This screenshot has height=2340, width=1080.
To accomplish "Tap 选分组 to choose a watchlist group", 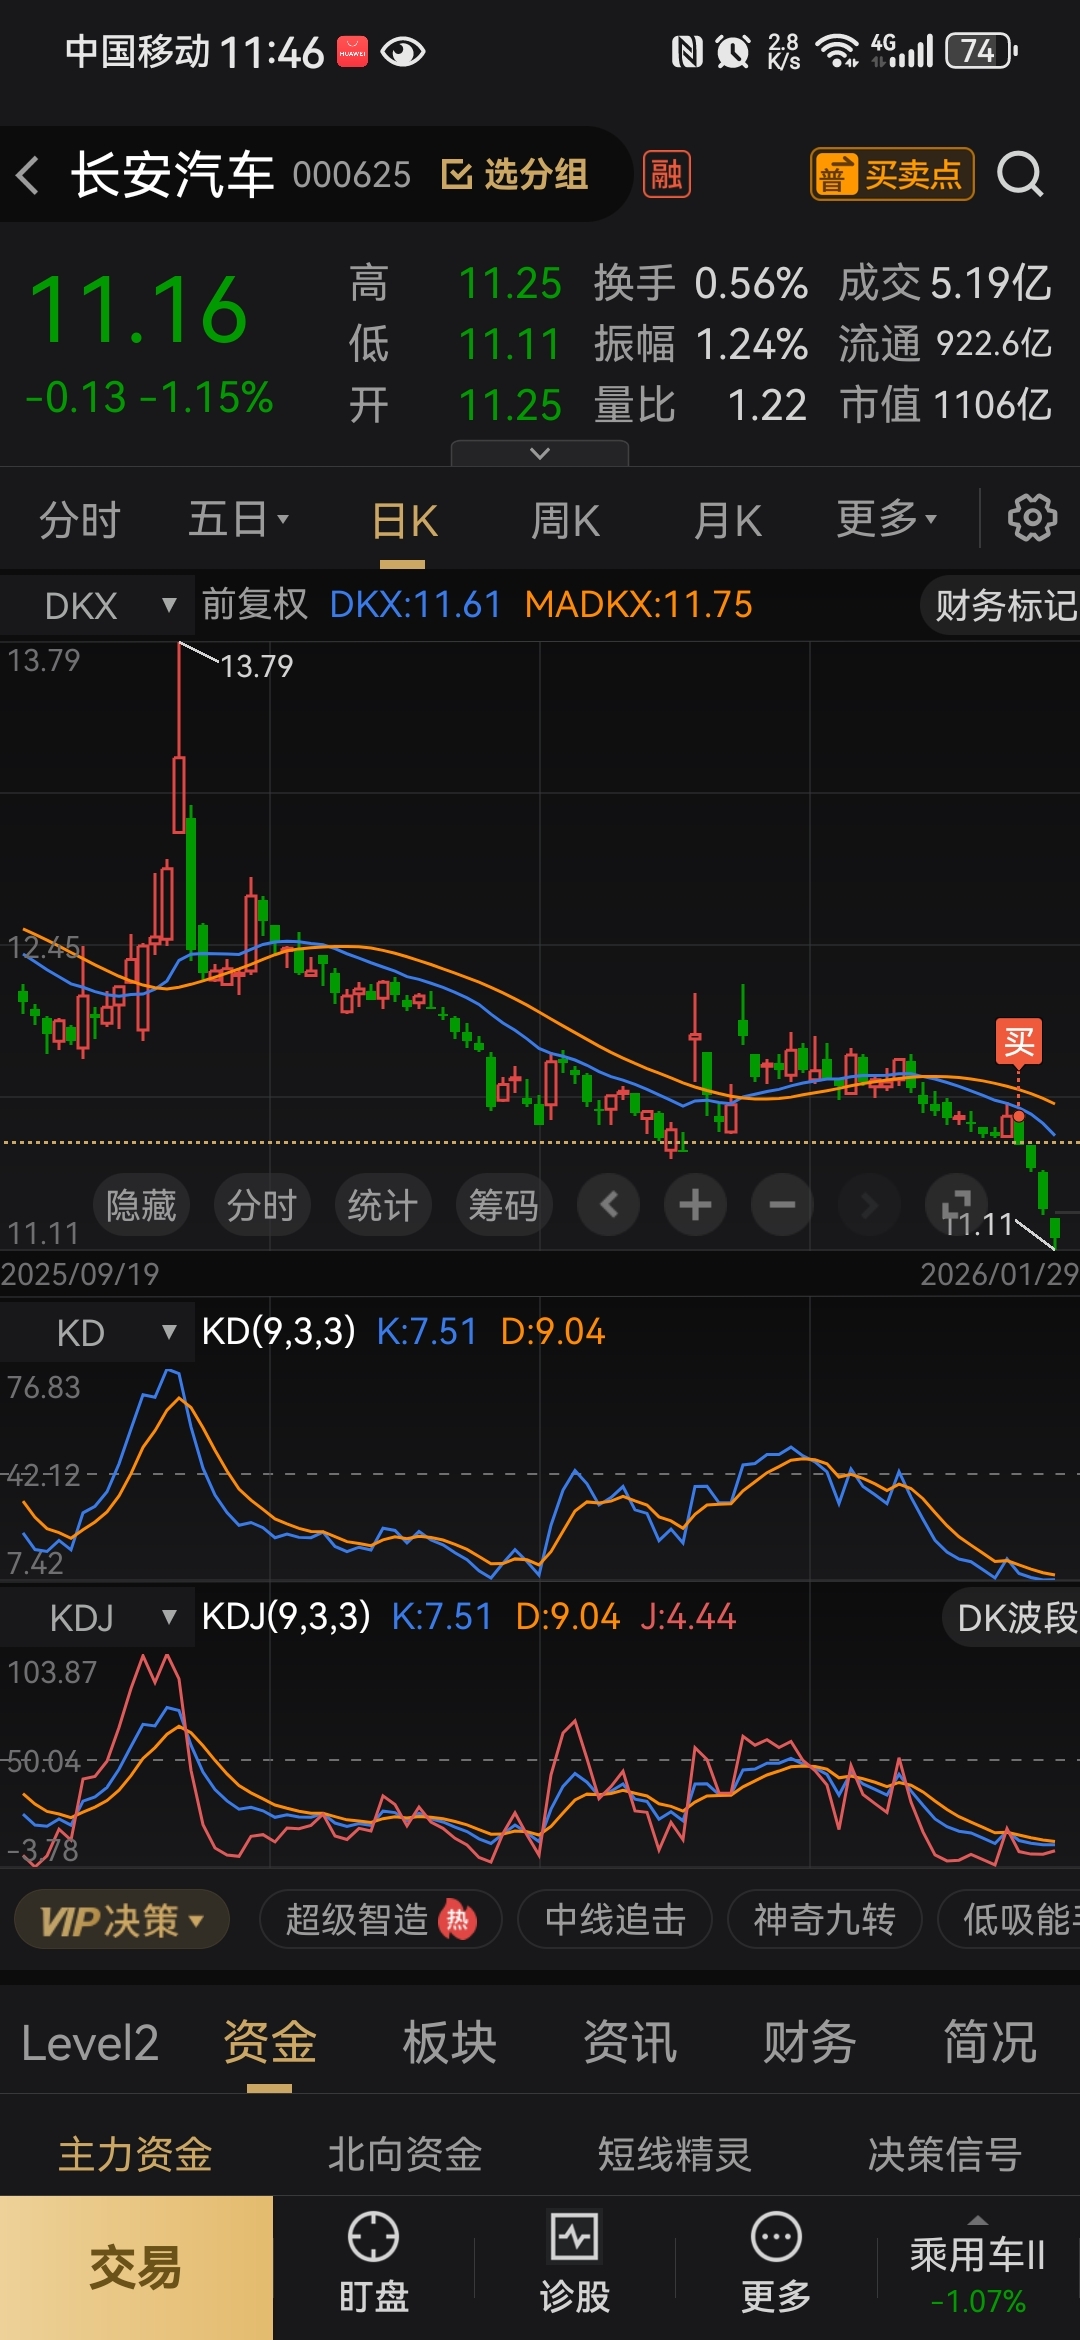I will (x=515, y=175).
